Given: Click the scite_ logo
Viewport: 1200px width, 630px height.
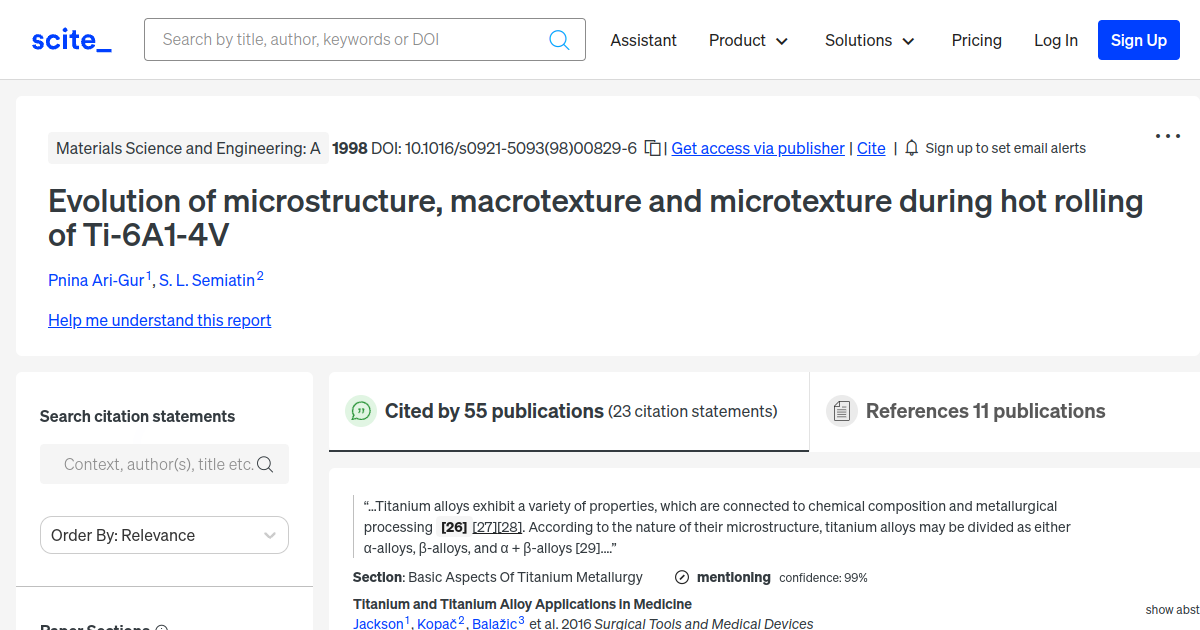Looking at the screenshot, I should point(72,40).
